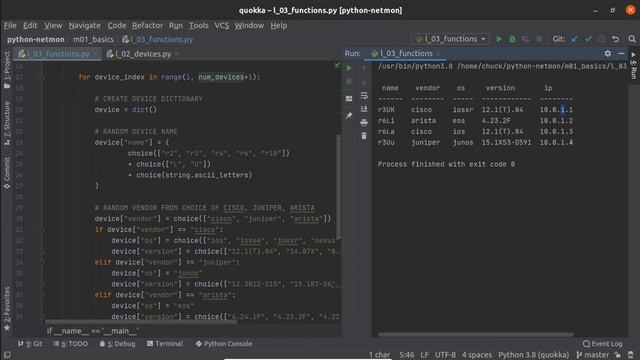Stop process in Run panel sidebar
The image size is (640, 360).
pyautogui.click(x=349, y=82)
